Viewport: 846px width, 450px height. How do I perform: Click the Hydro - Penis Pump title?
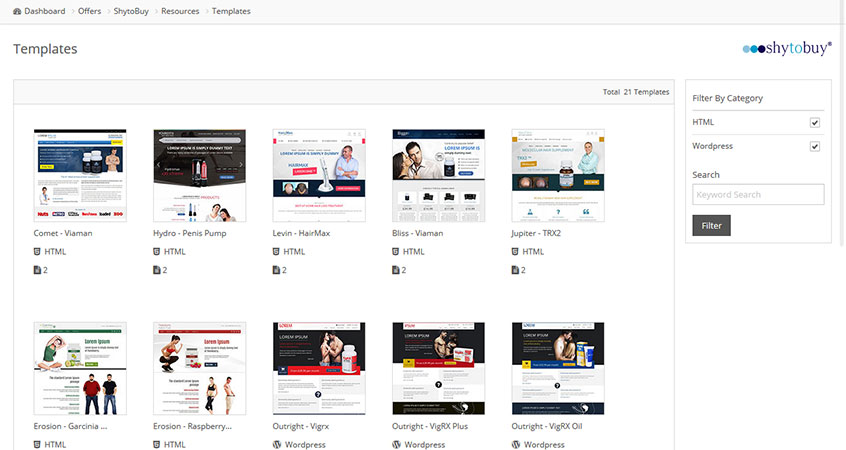pyautogui.click(x=189, y=233)
